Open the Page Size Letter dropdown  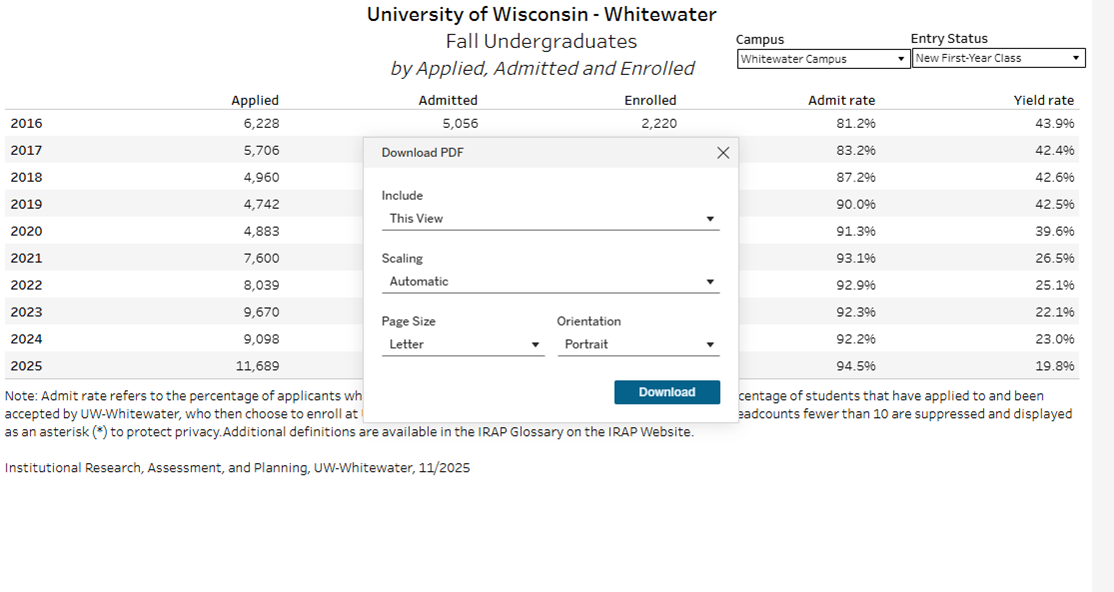[463, 344]
